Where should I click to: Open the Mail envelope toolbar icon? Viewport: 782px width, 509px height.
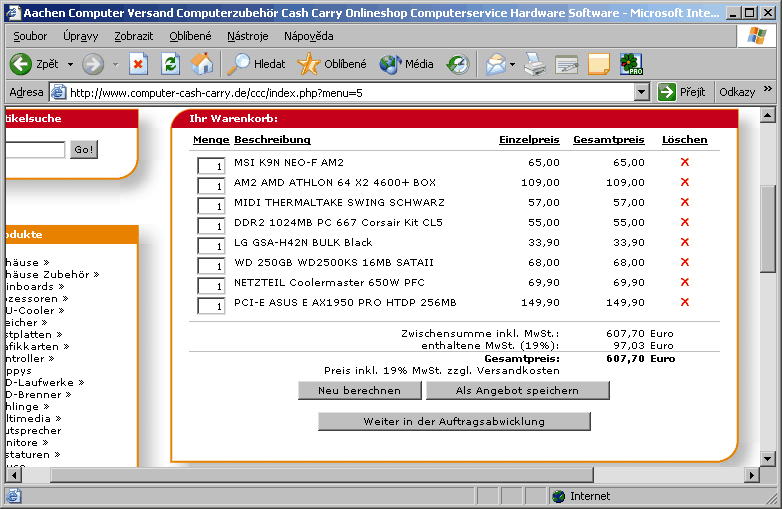click(496, 64)
